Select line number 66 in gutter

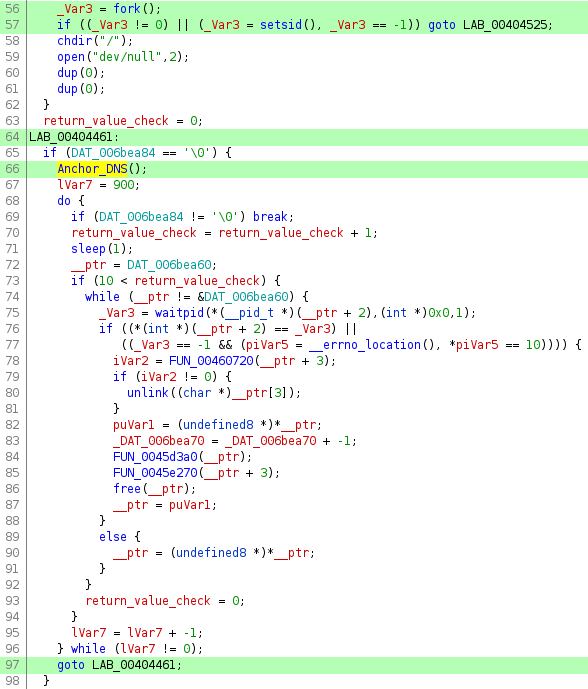pos(13,169)
